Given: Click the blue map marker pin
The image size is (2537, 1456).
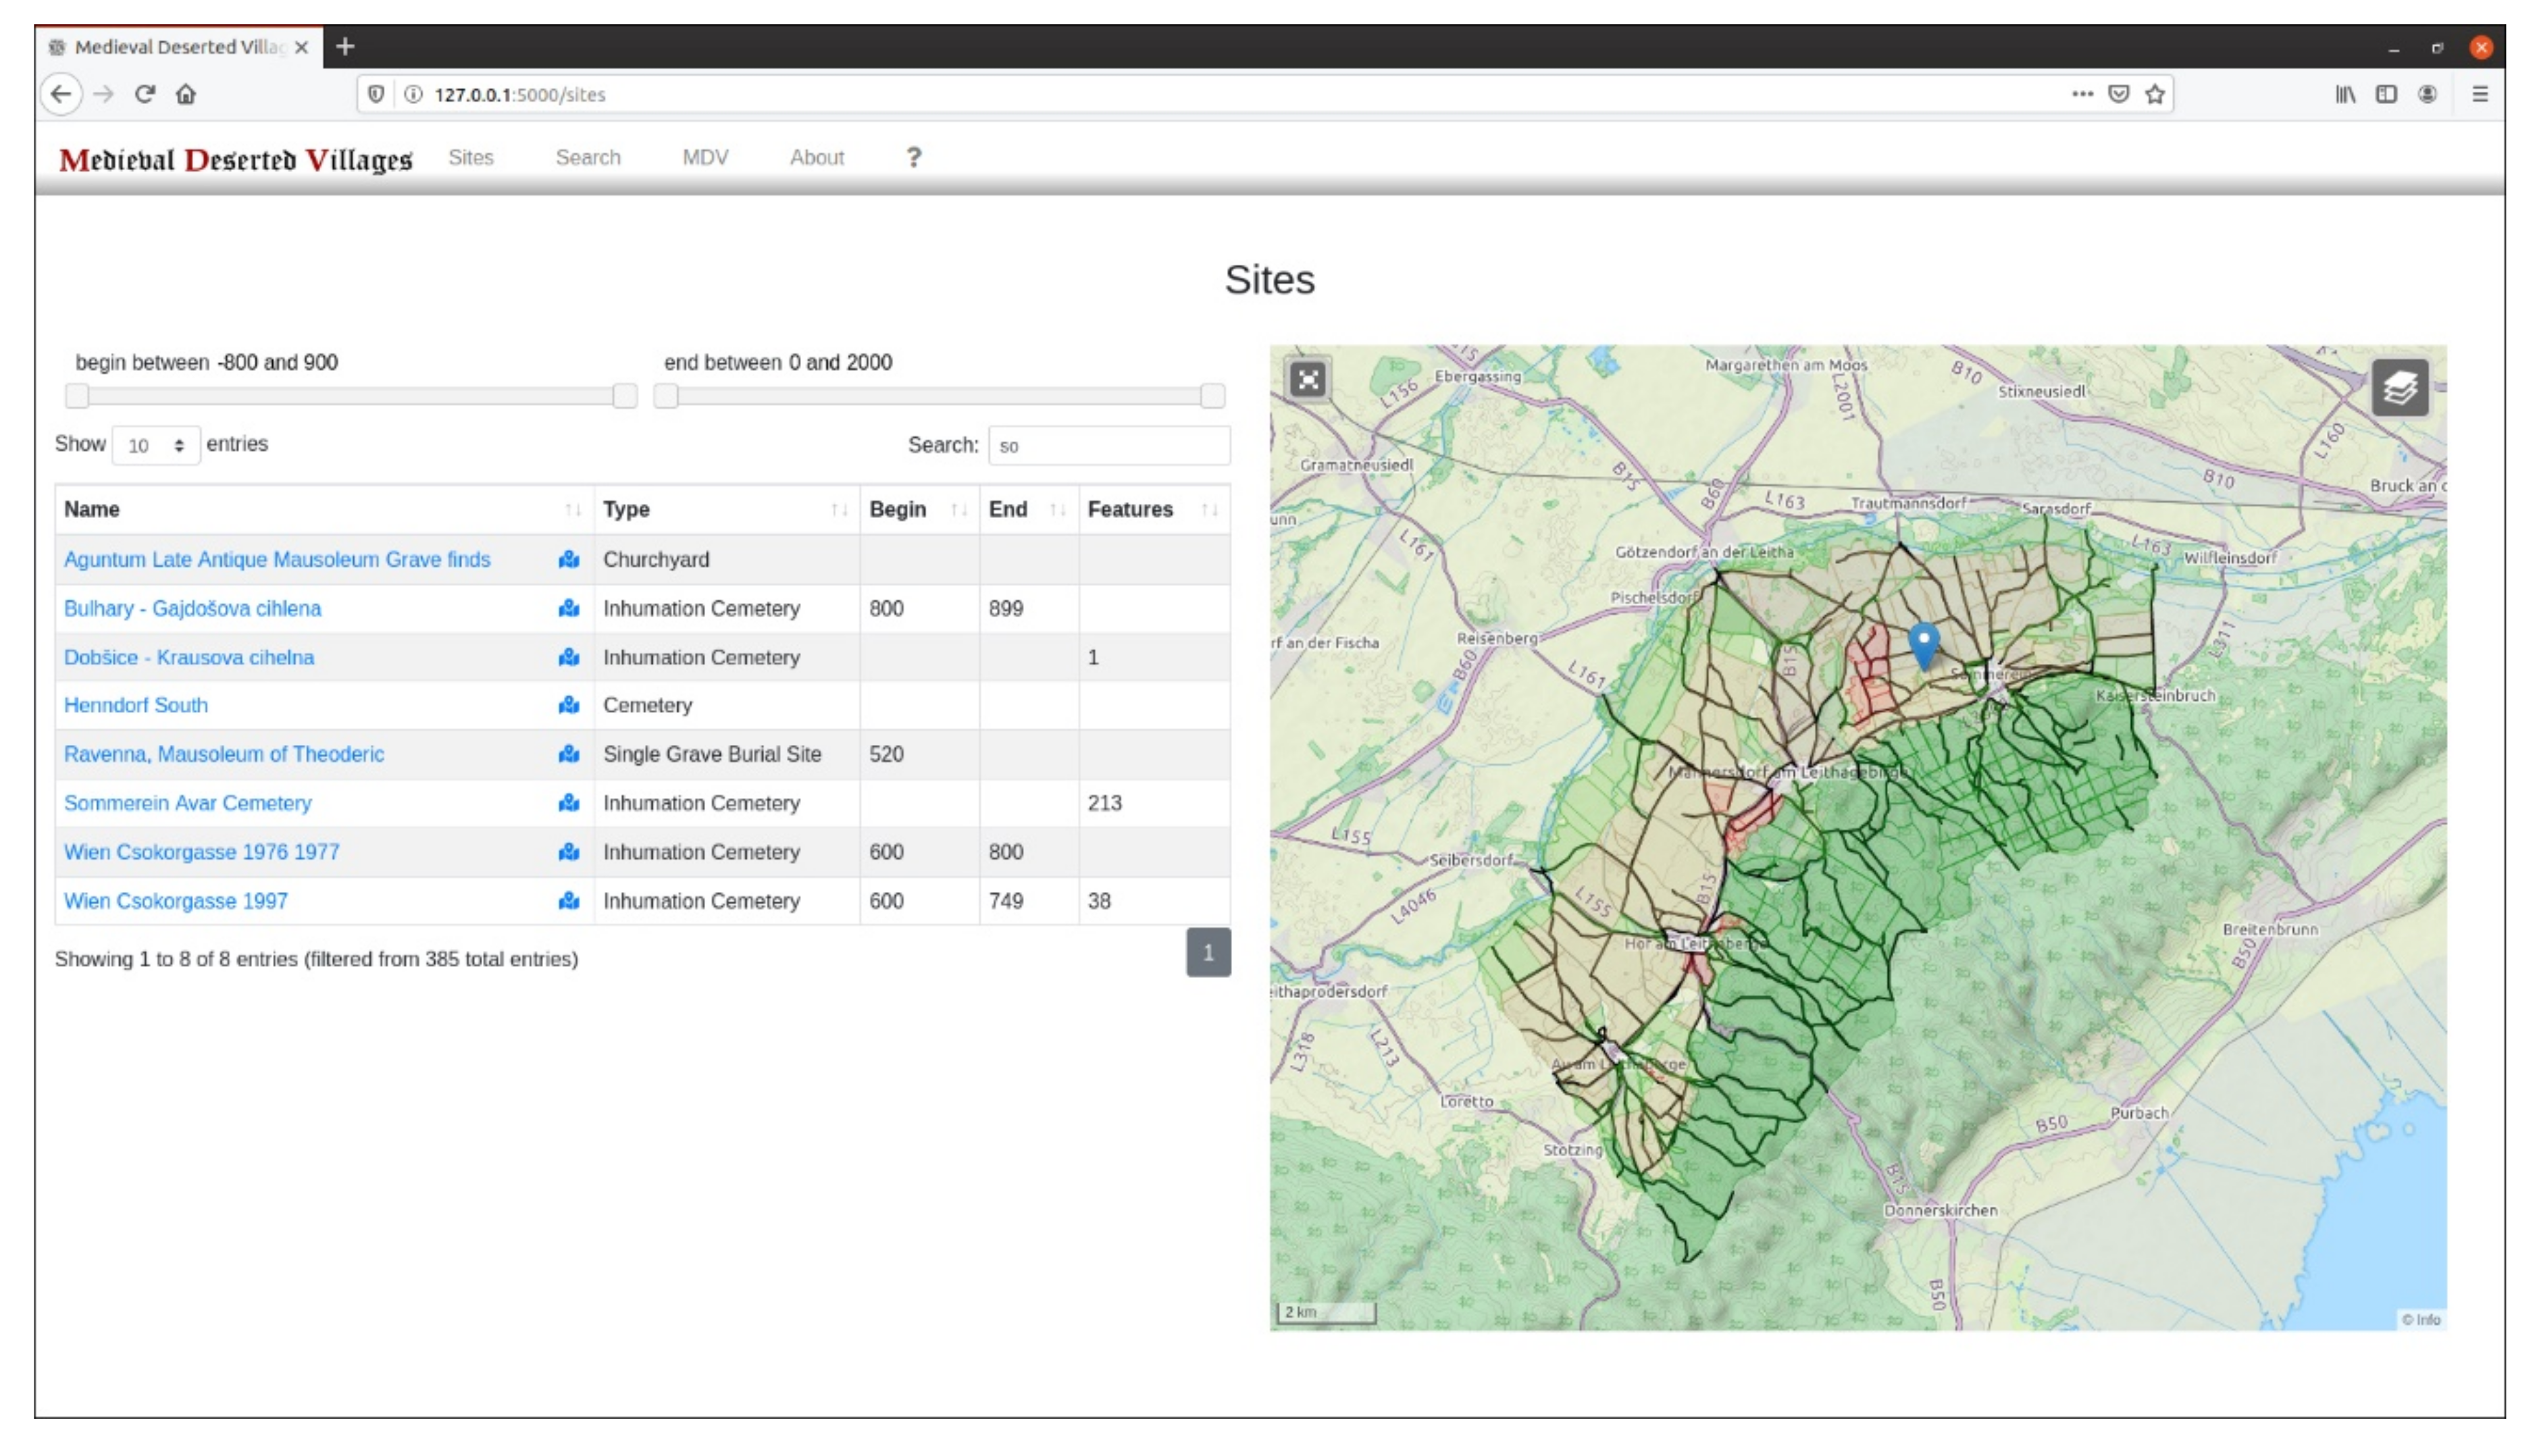Looking at the screenshot, I should click(x=1923, y=643).
